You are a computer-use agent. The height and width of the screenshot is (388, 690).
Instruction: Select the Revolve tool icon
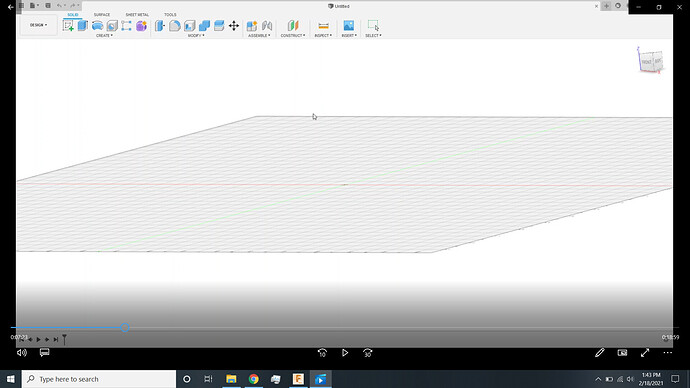pyautogui.click(x=97, y=26)
